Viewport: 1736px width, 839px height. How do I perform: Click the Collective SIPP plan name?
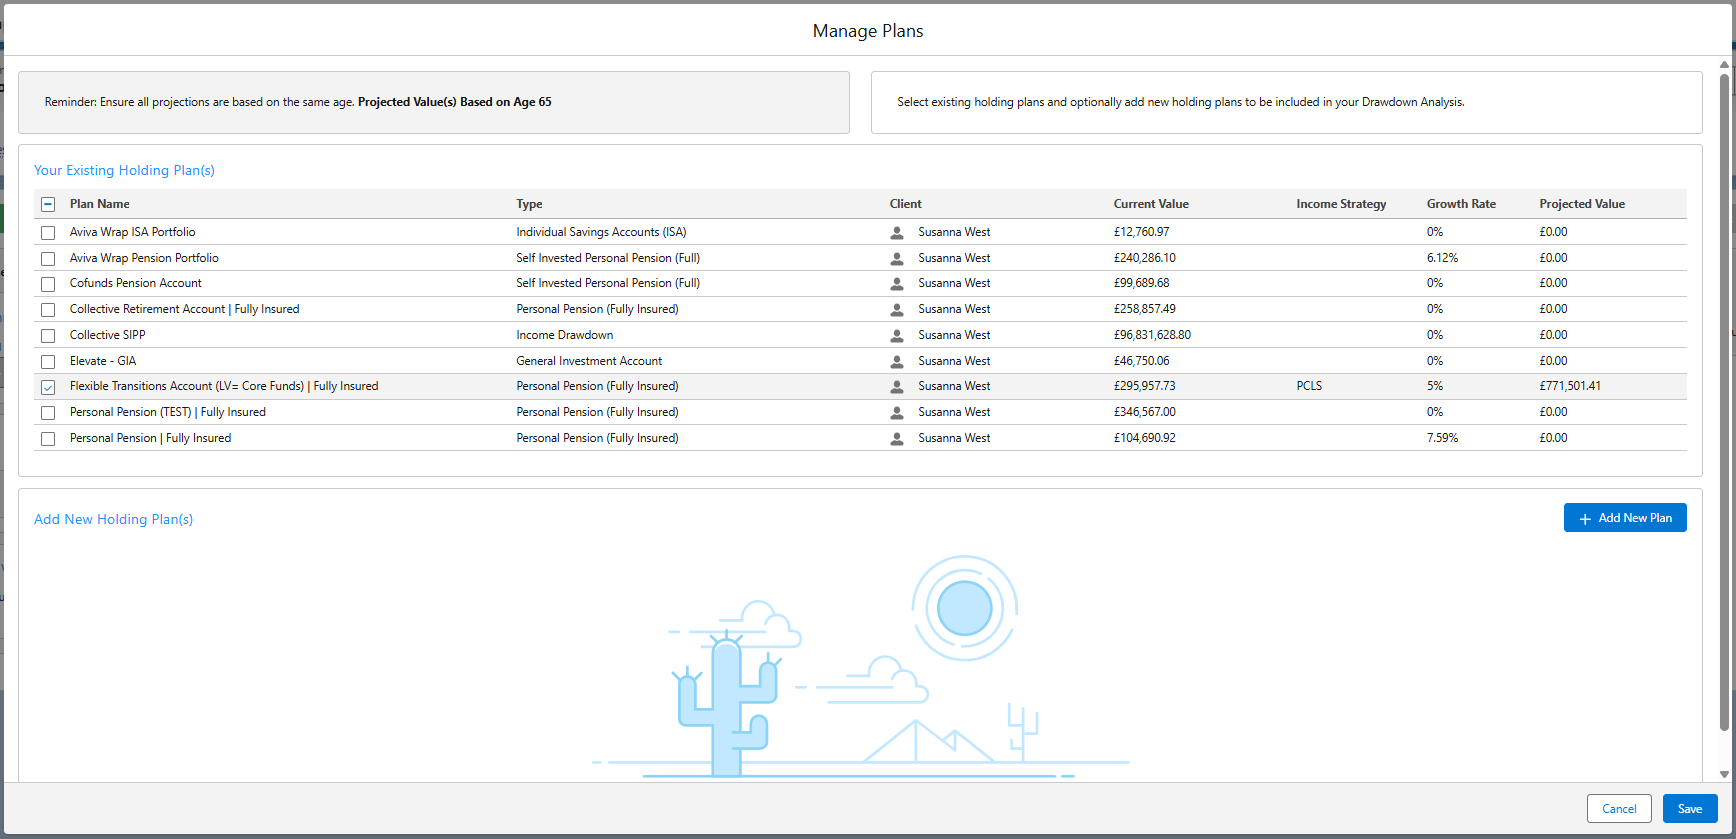click(108, 335)
